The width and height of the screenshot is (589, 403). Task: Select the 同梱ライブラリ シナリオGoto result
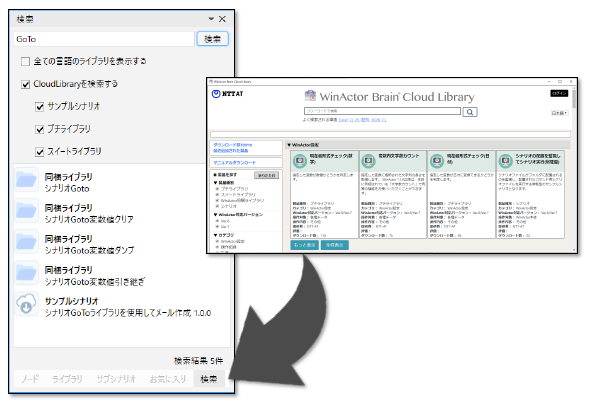pos(122,183)
